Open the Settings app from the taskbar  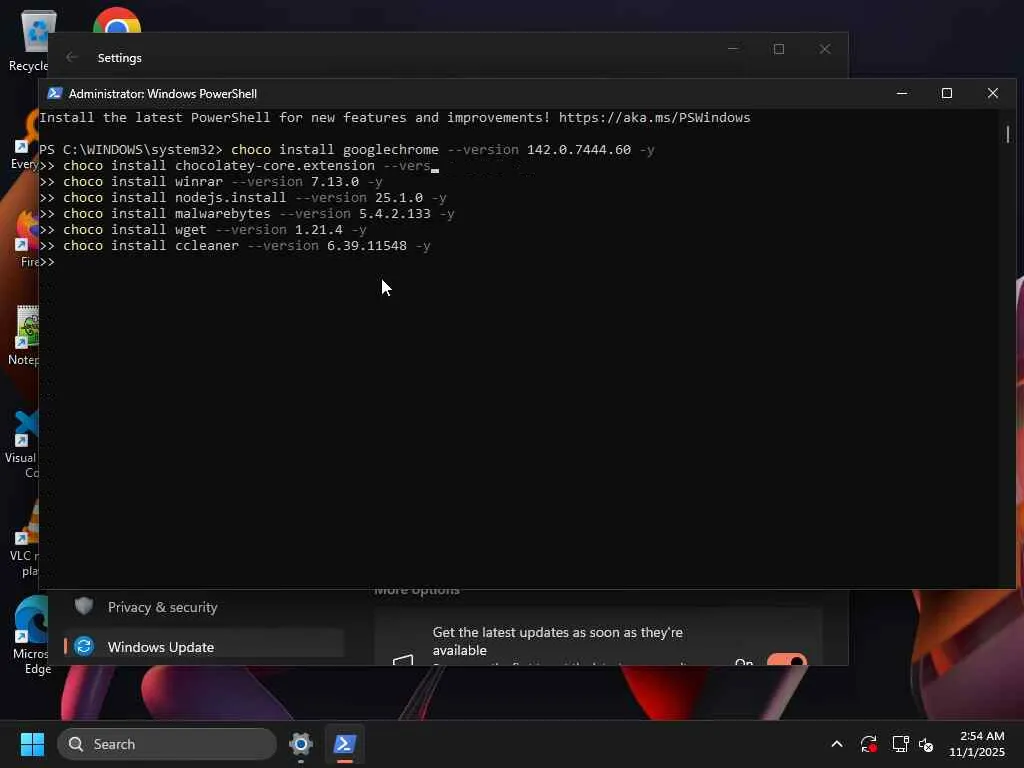[x=300, y=744]
